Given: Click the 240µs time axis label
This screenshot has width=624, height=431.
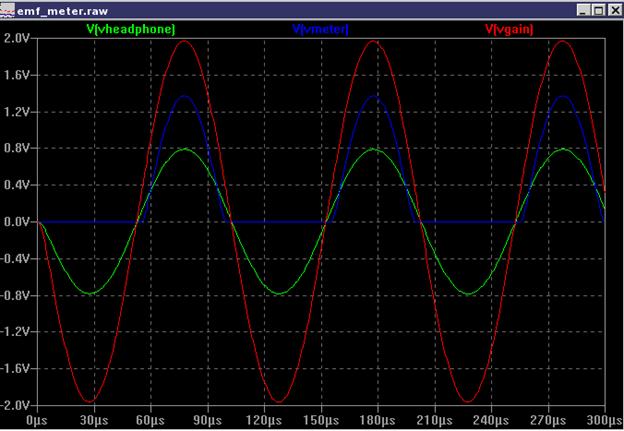Looking at the screenshot, I should [x=491, y=421].
